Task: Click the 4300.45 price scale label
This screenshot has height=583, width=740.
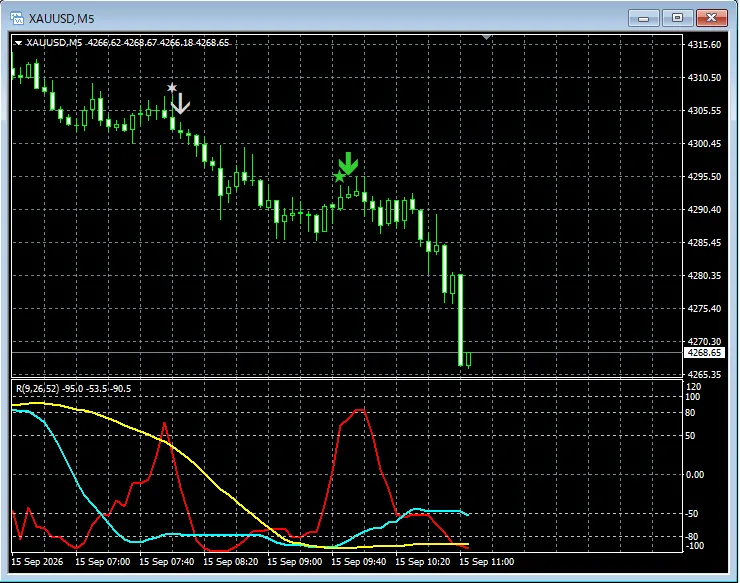Action: (x=704, y=144)
